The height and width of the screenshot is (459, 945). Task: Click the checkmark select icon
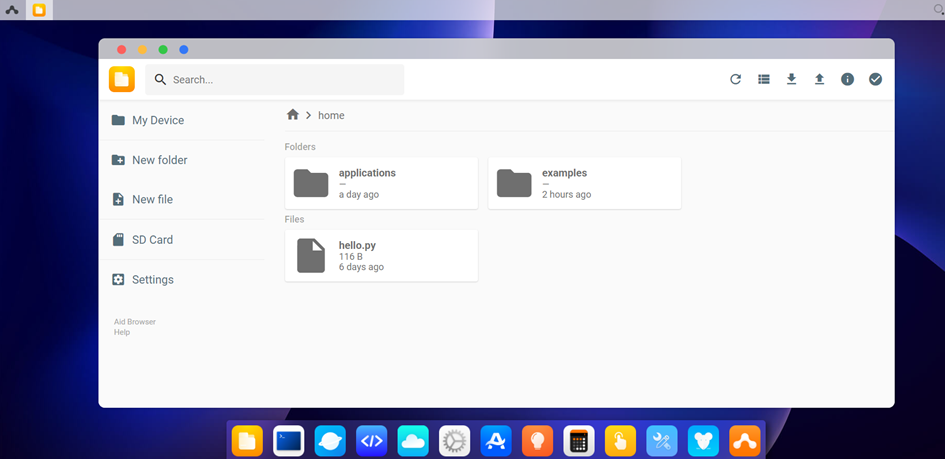coord(875,79)
